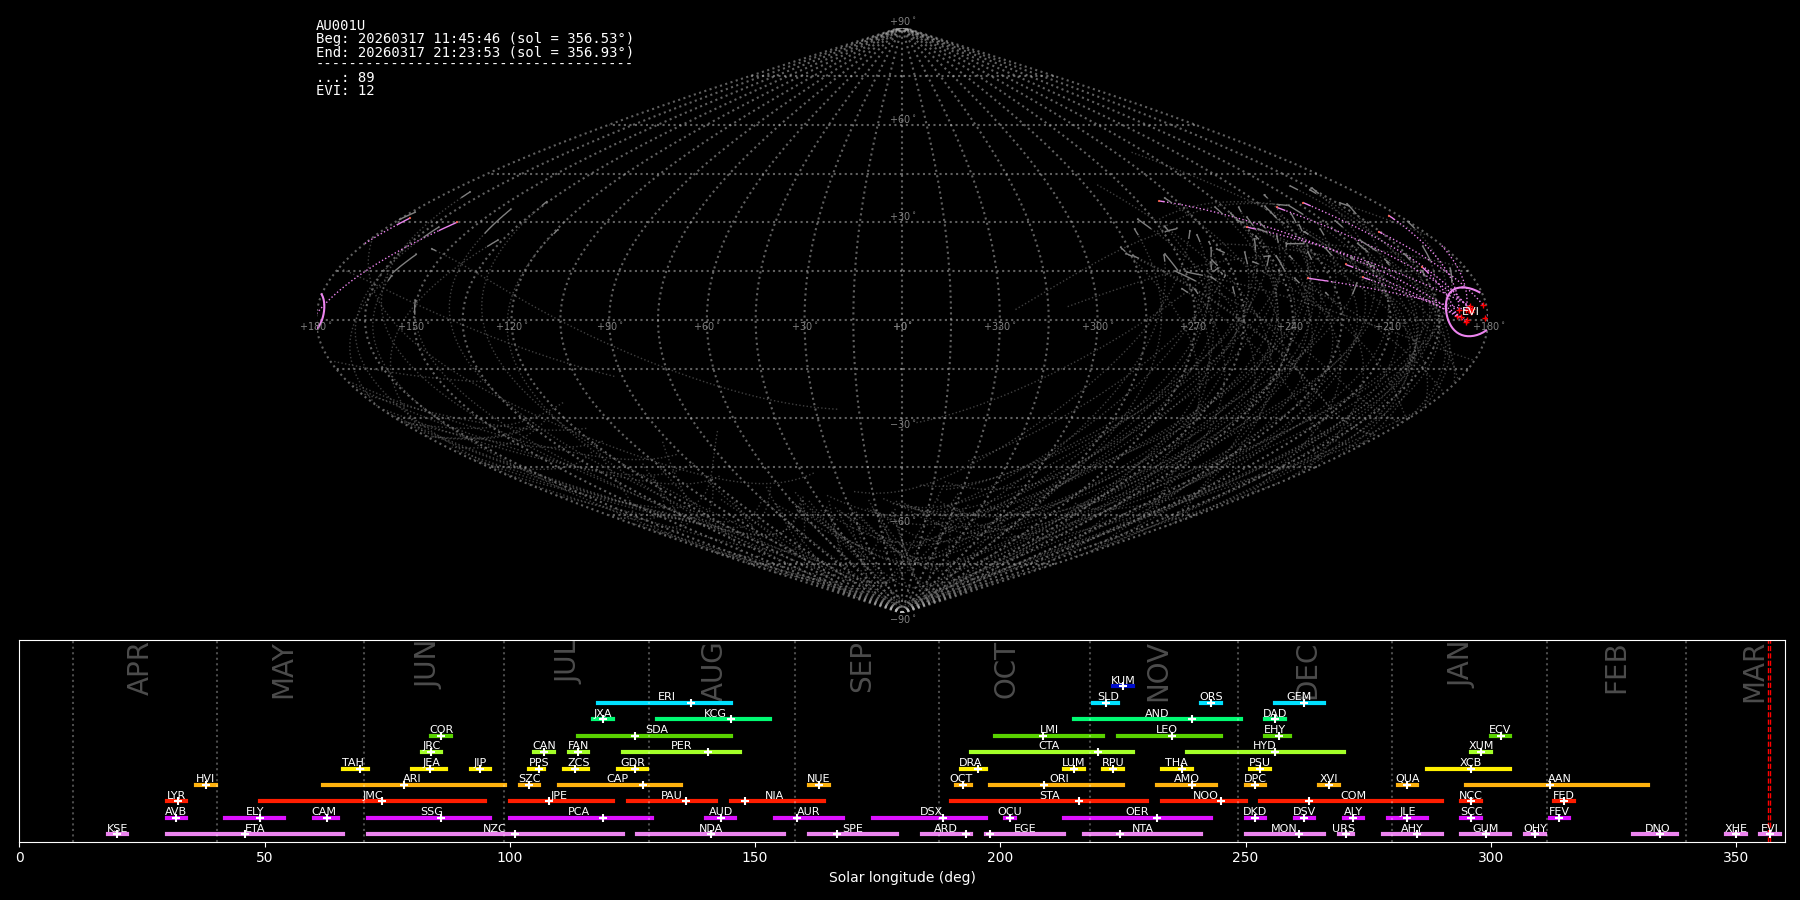Image resolution: width=1800 pixels, height=900 pixels.
Task: Select the CAP shower label
Action: 618,779
